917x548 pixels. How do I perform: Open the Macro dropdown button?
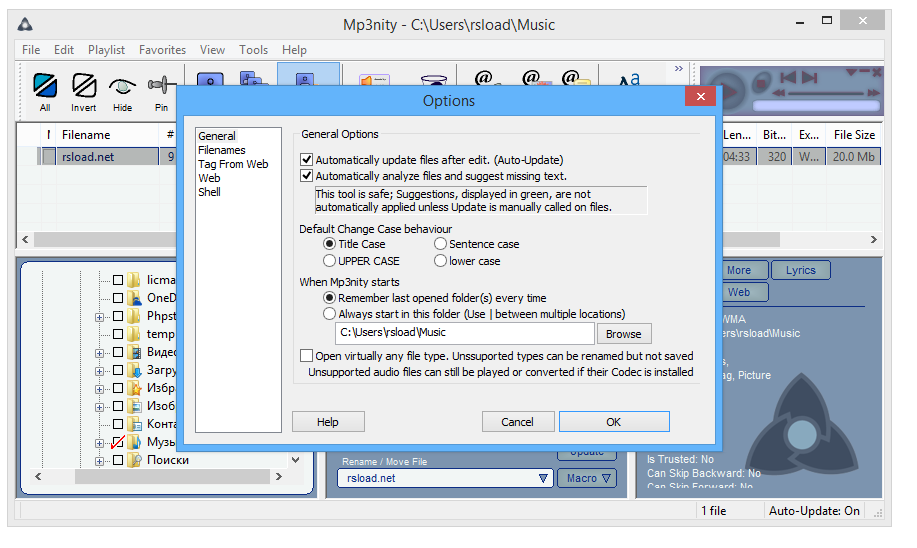click(587, 478)
